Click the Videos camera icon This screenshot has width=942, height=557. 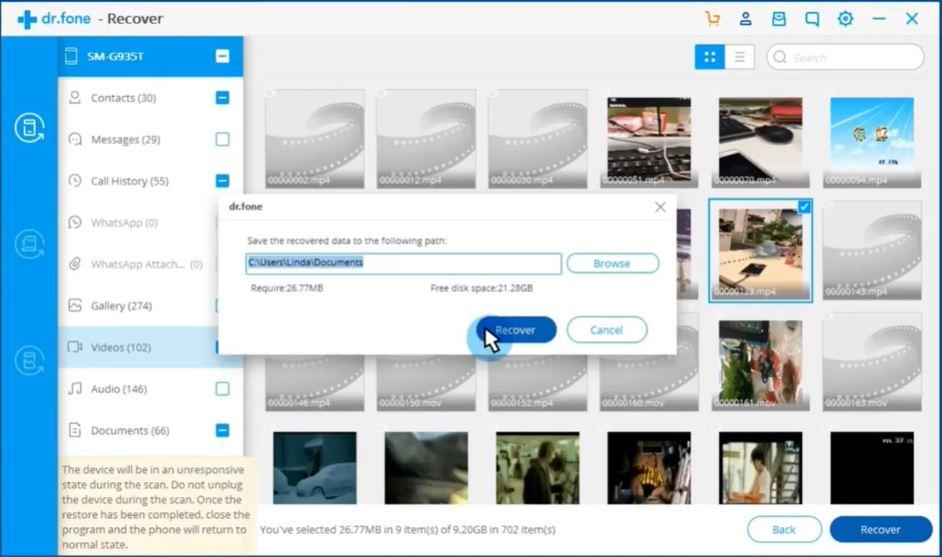[x=75, y=347]
